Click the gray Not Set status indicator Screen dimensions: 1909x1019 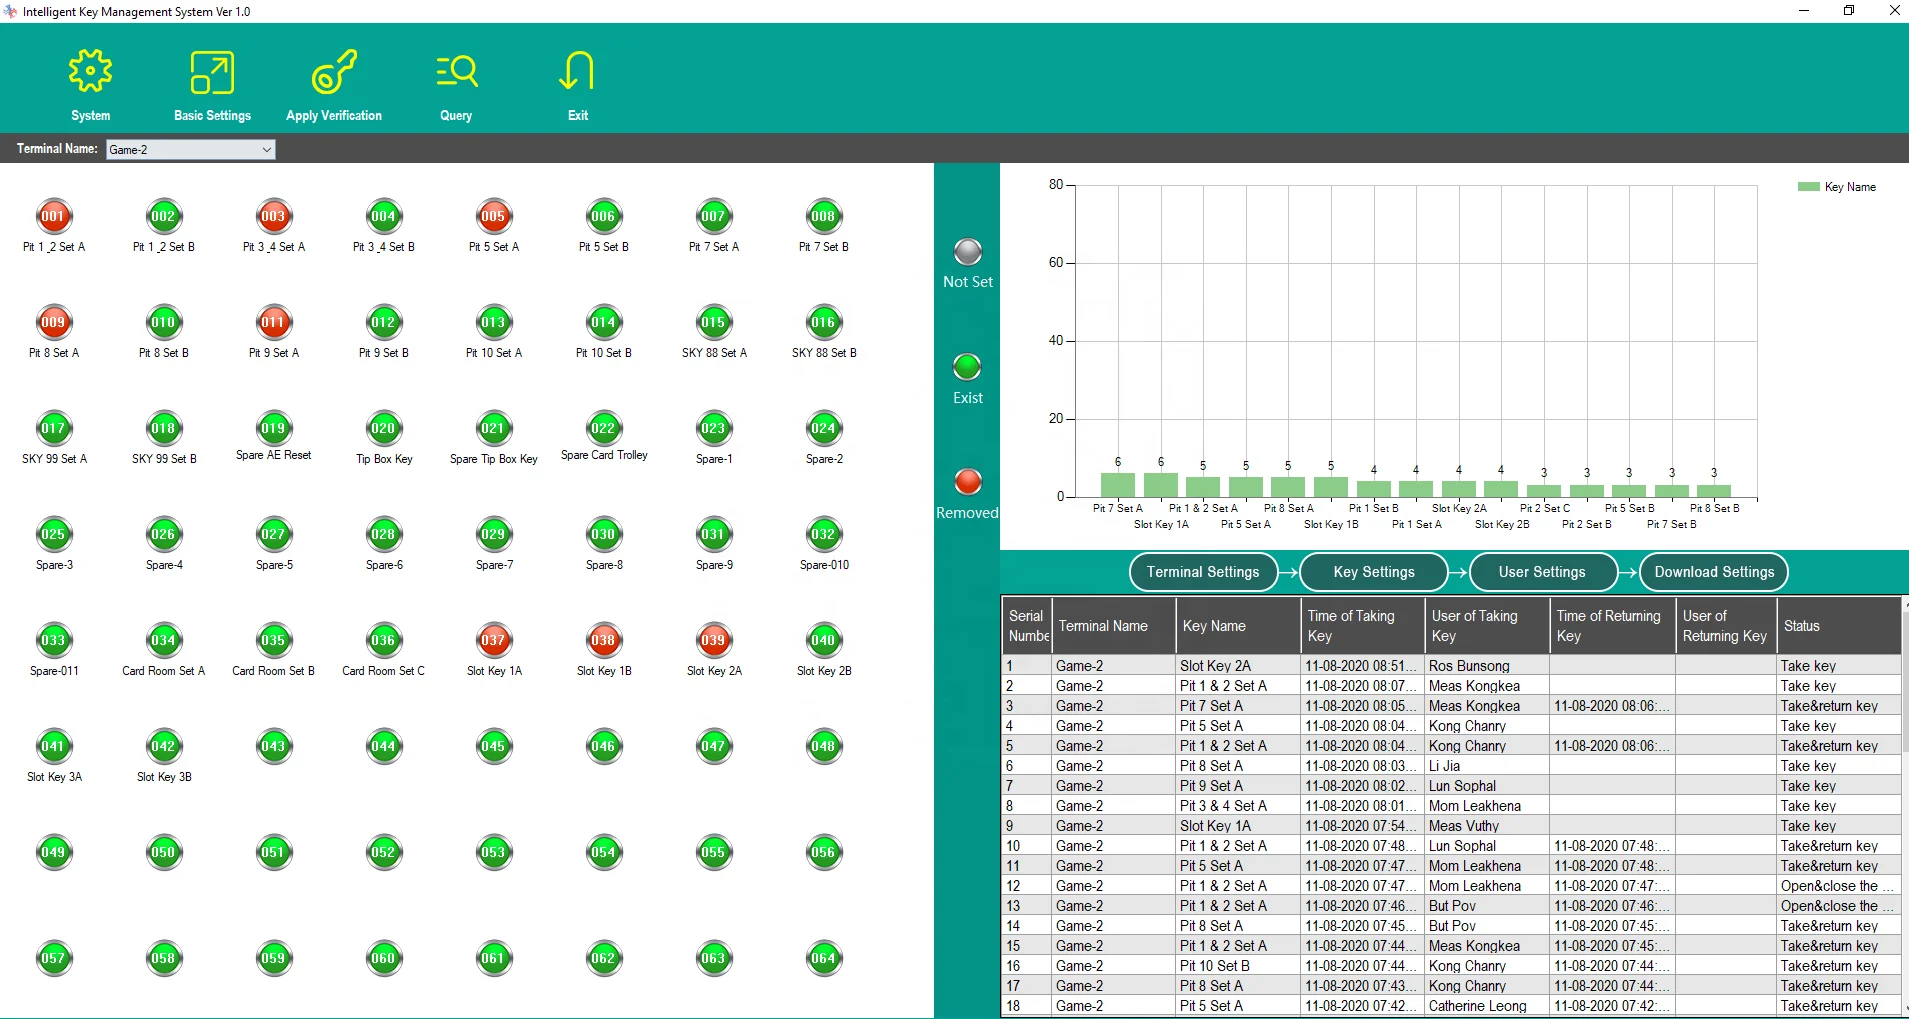coord(967,252)
